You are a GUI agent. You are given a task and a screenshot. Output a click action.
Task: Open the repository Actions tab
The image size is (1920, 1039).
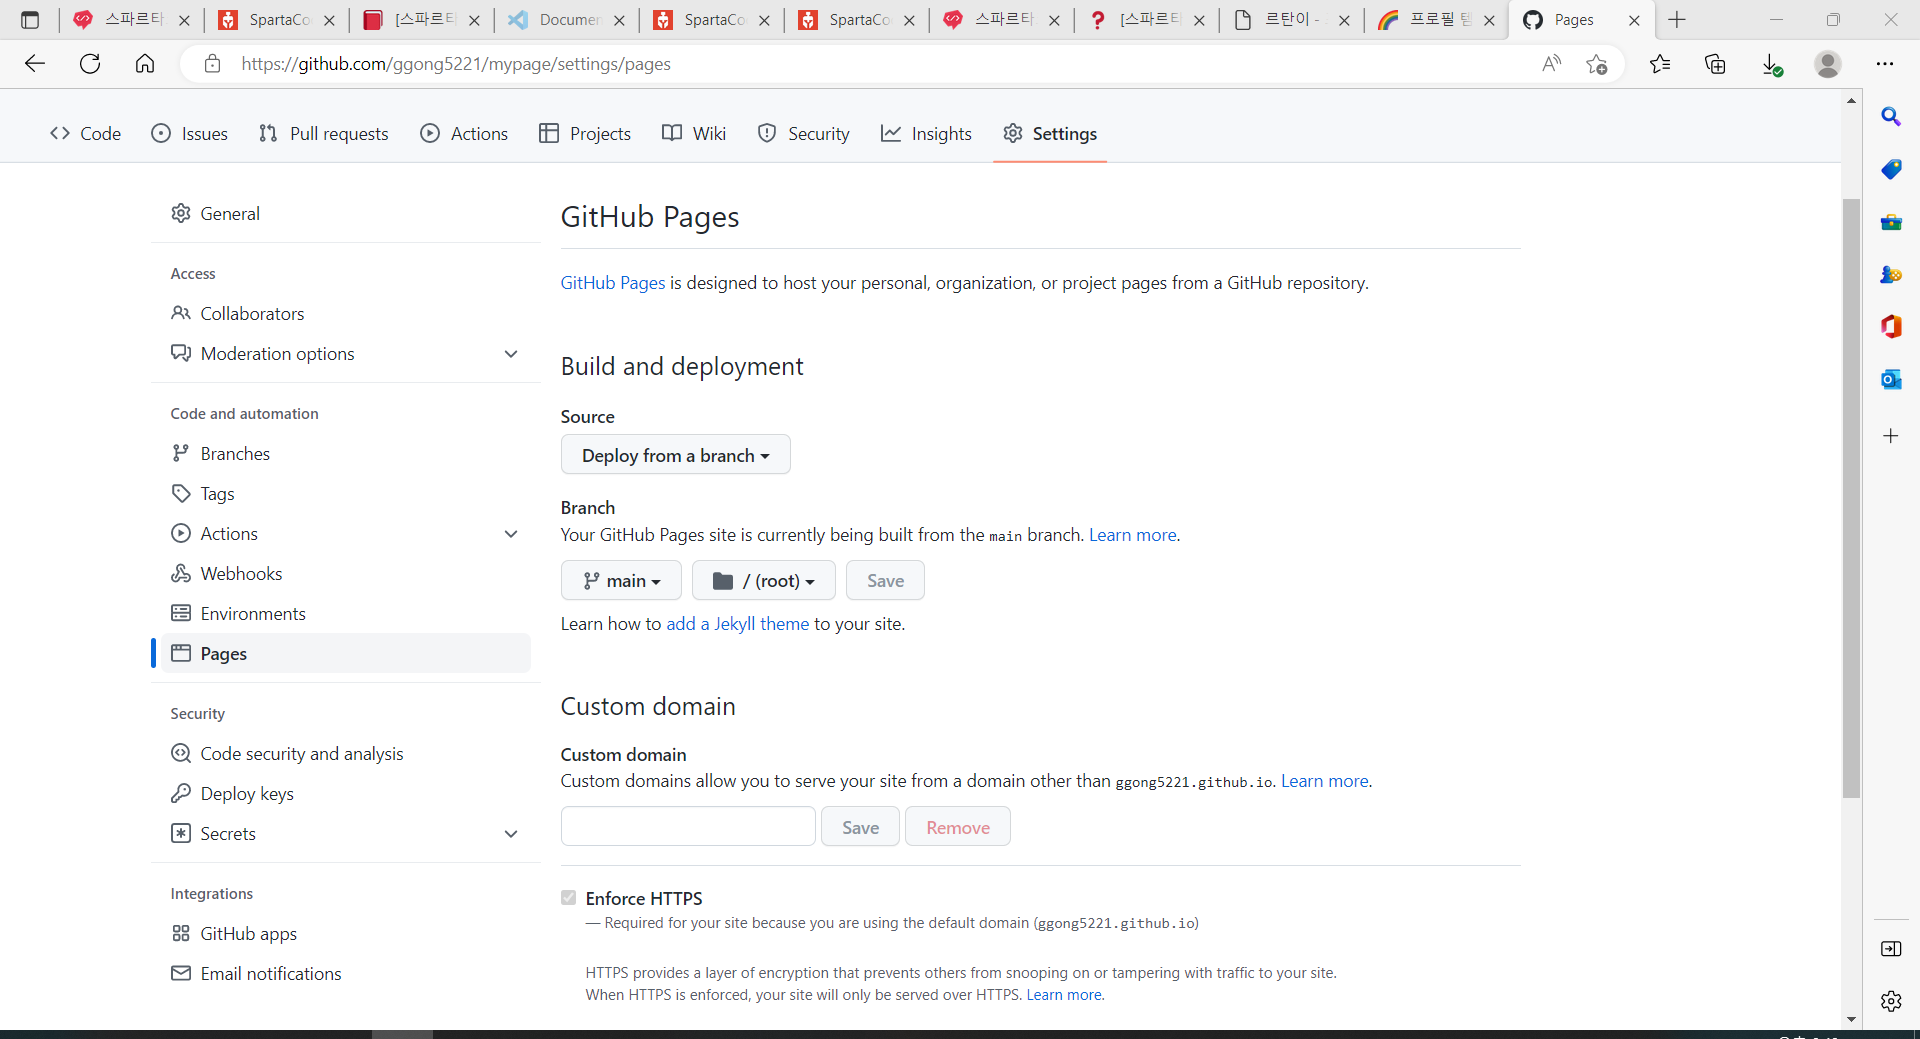(464, 134)
